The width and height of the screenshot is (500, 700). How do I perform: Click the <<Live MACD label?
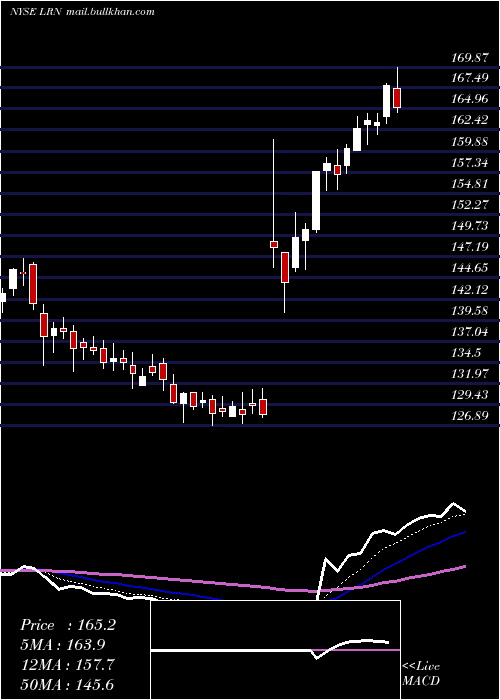coord(421,673)
